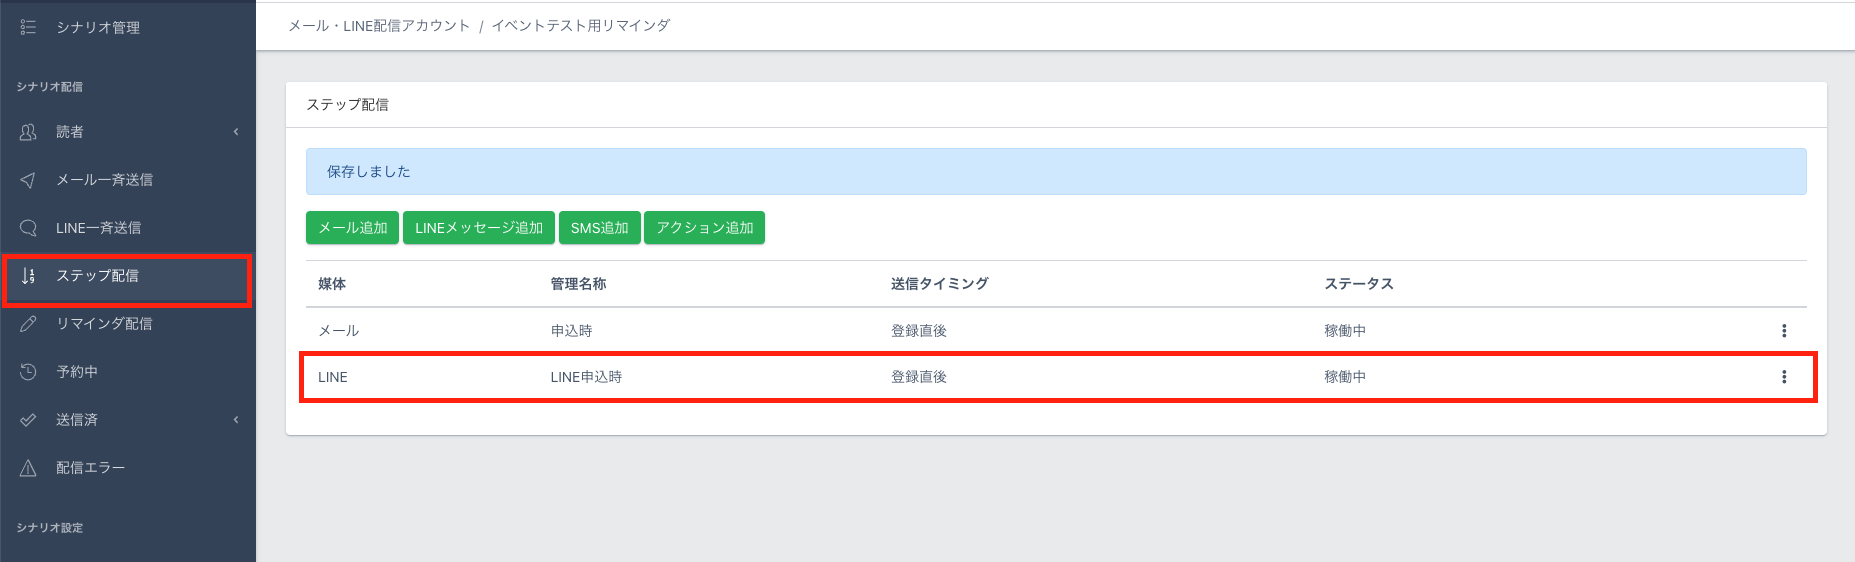This screenshot has height=562, width=1855.
Task: Click the 読者 people icon in sidebar
Action: click(28, 132)
